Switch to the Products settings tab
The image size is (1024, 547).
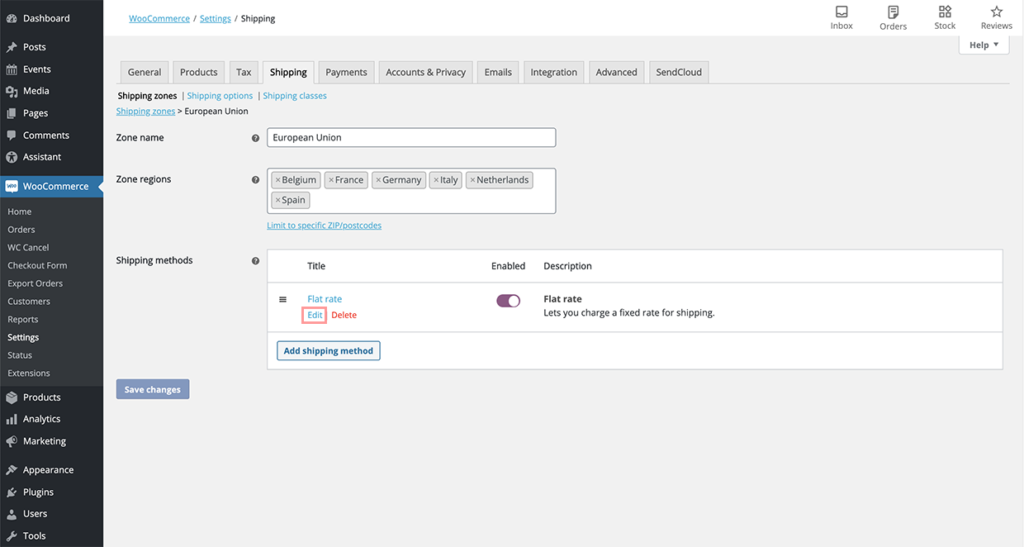pos(199,72)
